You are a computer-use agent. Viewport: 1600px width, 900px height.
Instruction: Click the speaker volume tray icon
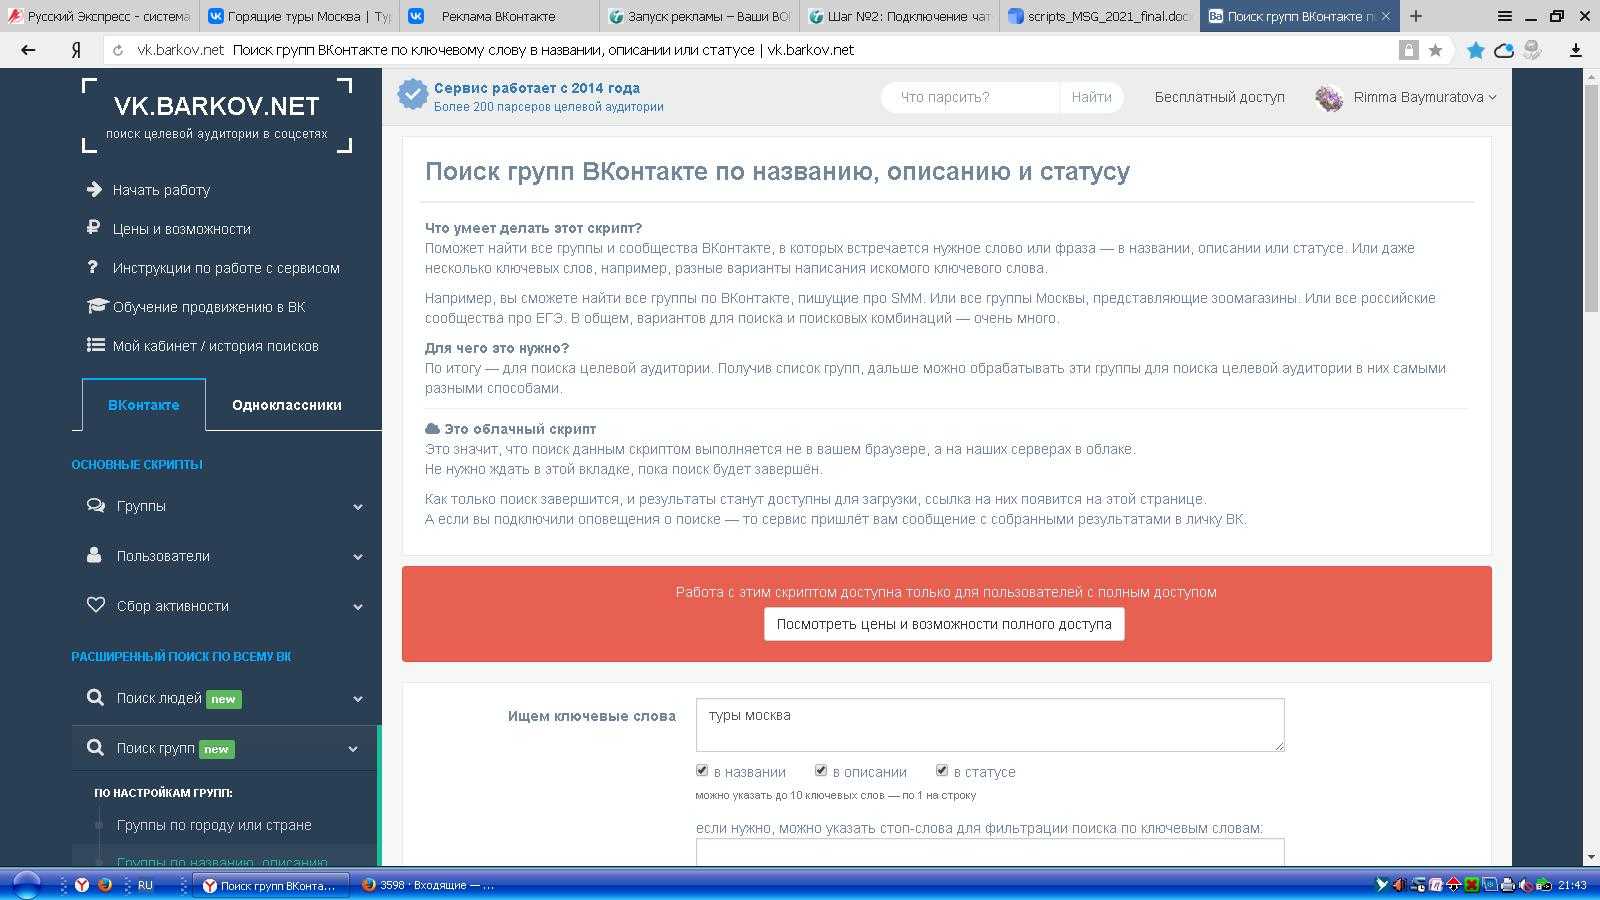(1526, 885)
